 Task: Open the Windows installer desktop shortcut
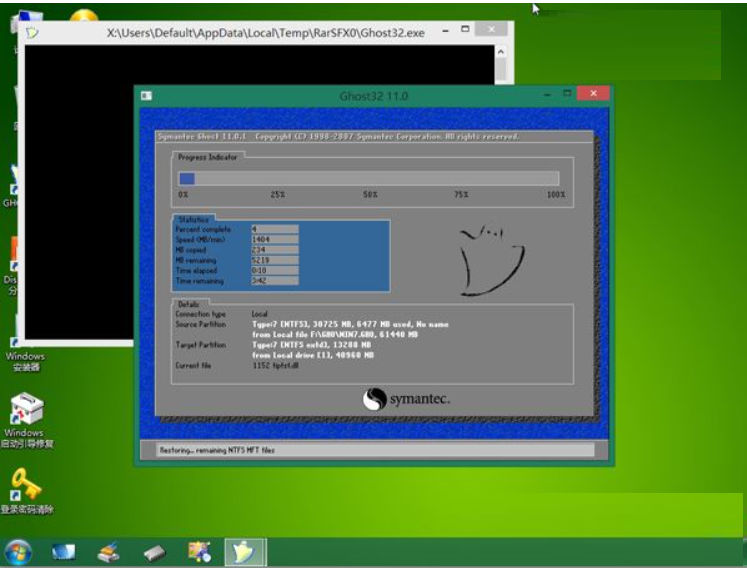pos(25,335)
